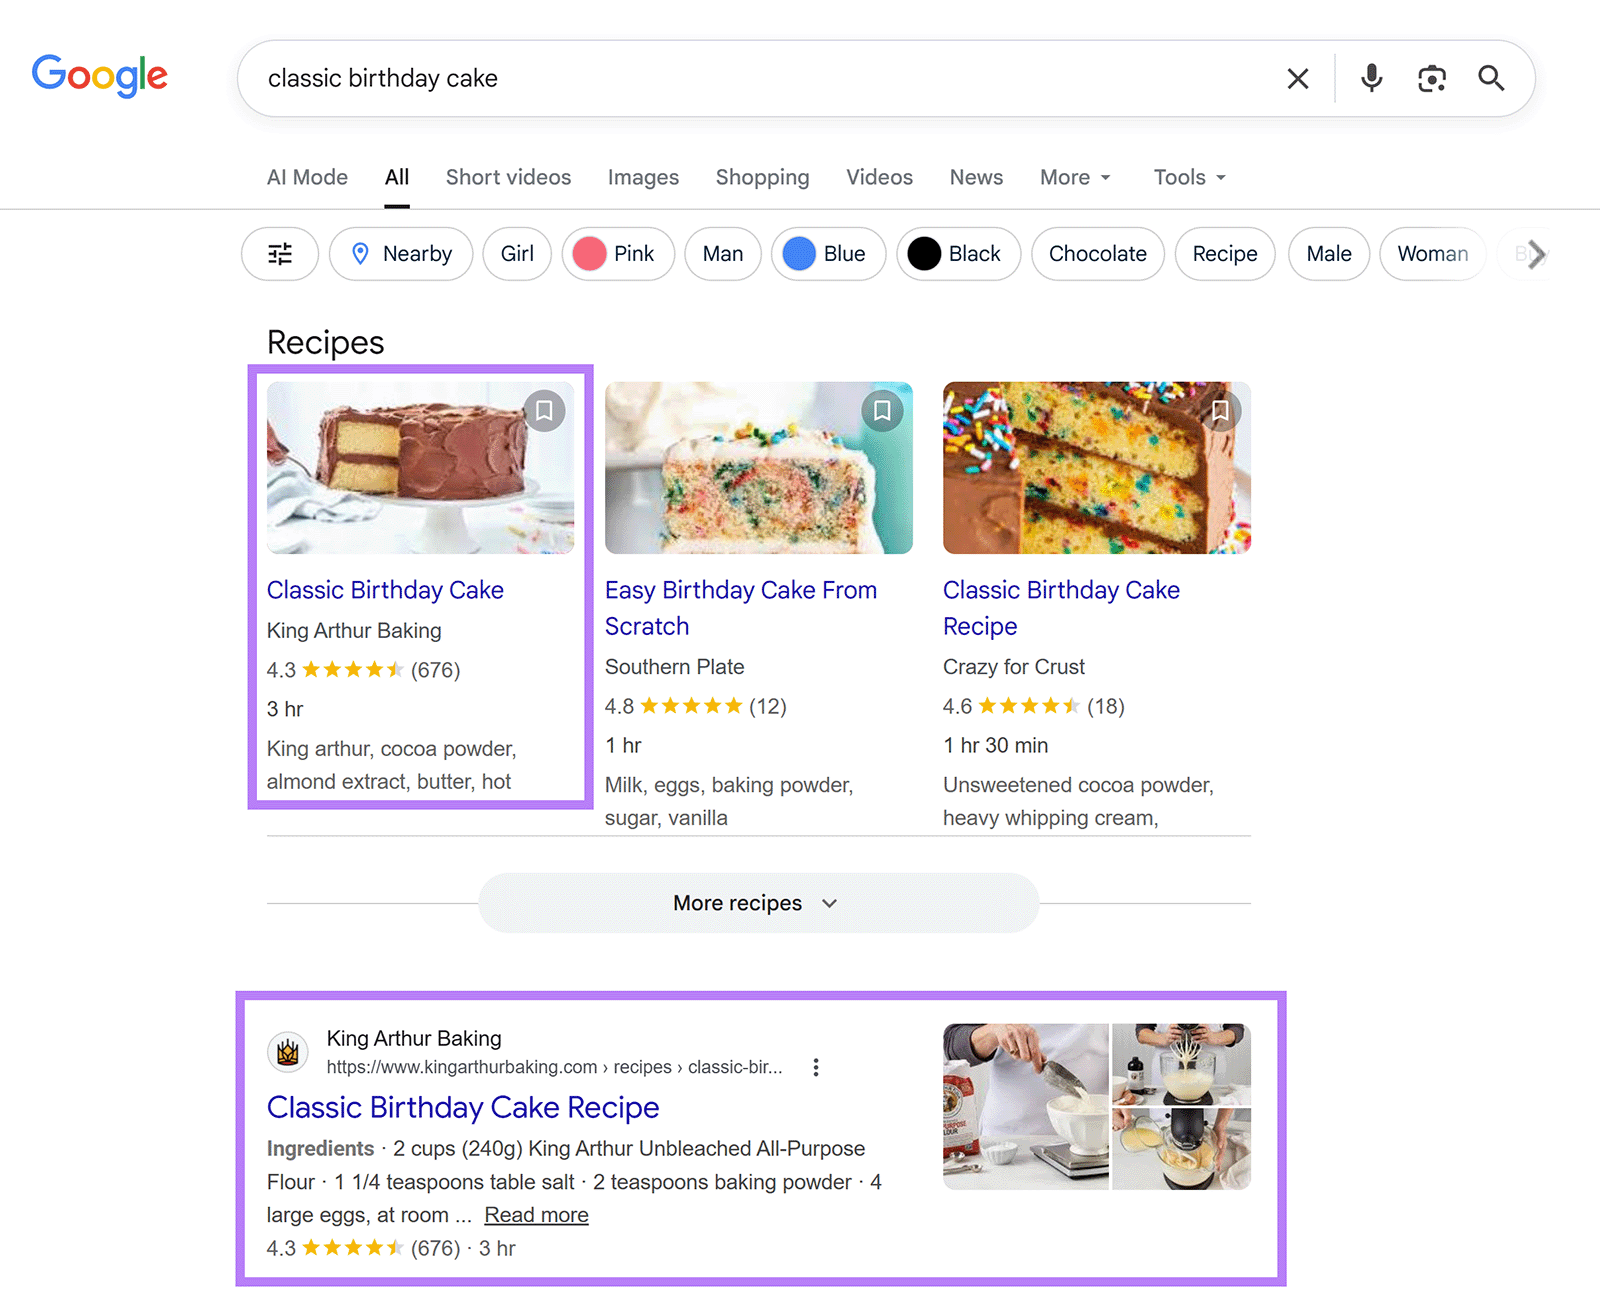Viewport: 1600px width, 1302px height.
Task: Save the King Arthur cake recipe card bookmark
Action: tap(545, 410)
